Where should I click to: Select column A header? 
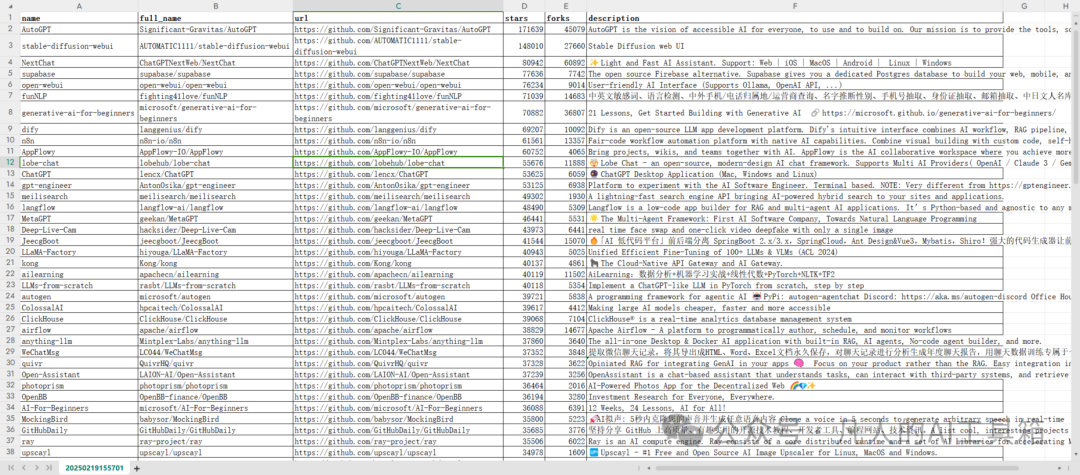pos(79,6)
